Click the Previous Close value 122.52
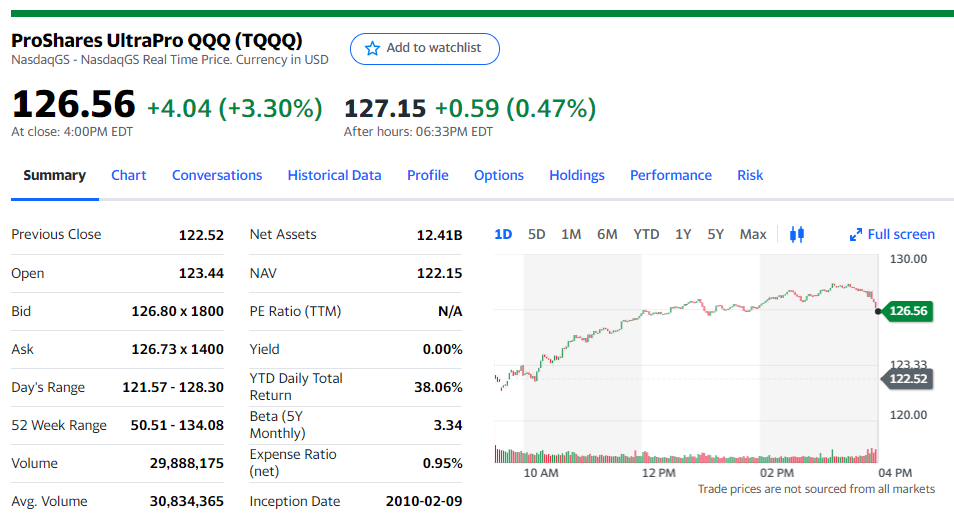954x515 pixels. (x=201, y=235)
